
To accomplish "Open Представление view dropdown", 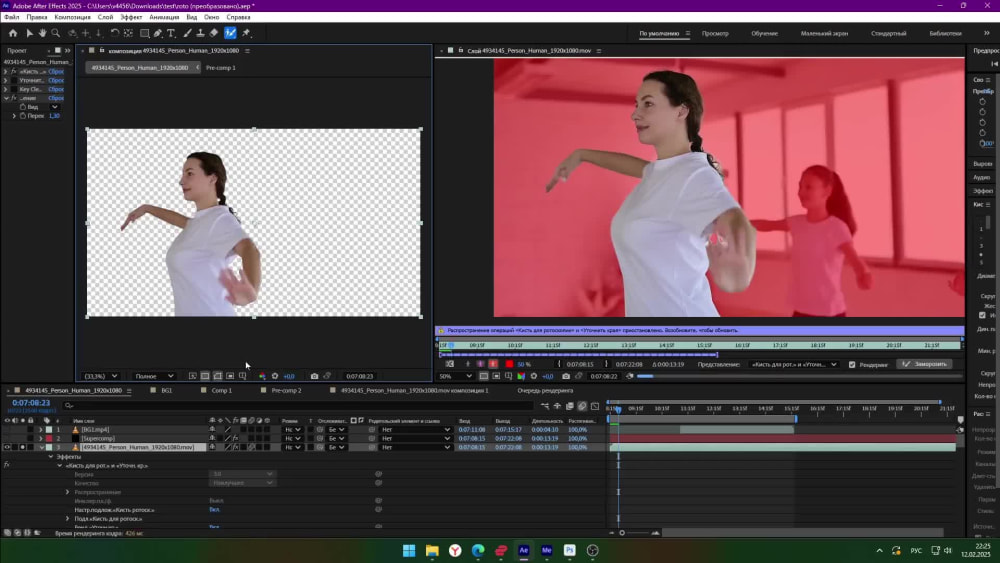I will pos(793,365).
